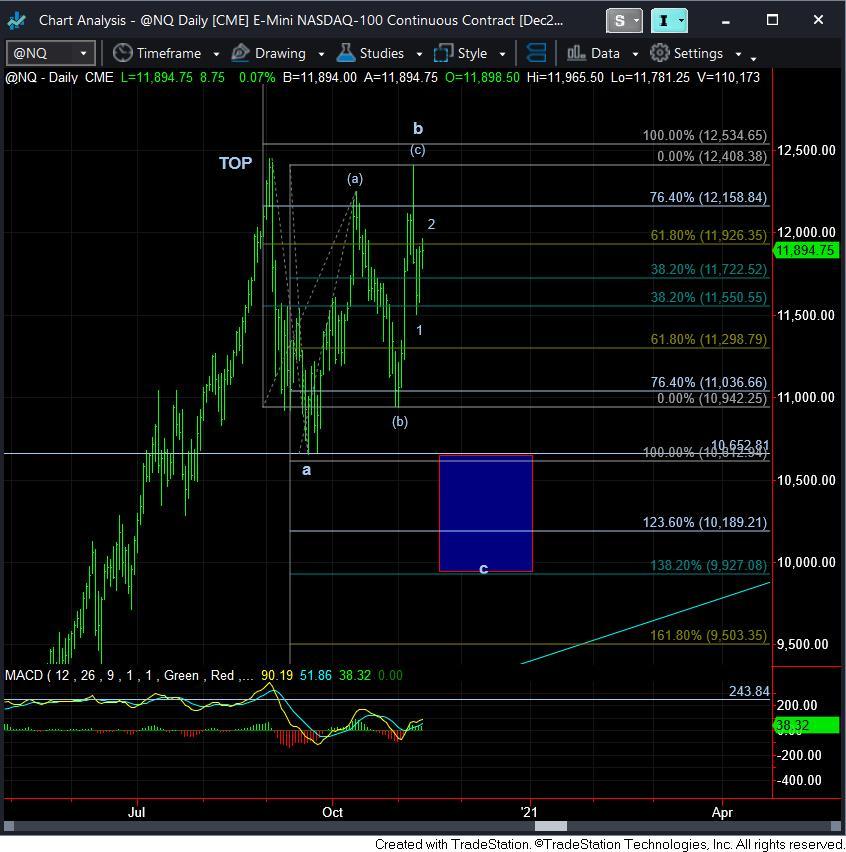The image size is (846, 852).
Task: Open the Data menu
Action: click(605, 53)
